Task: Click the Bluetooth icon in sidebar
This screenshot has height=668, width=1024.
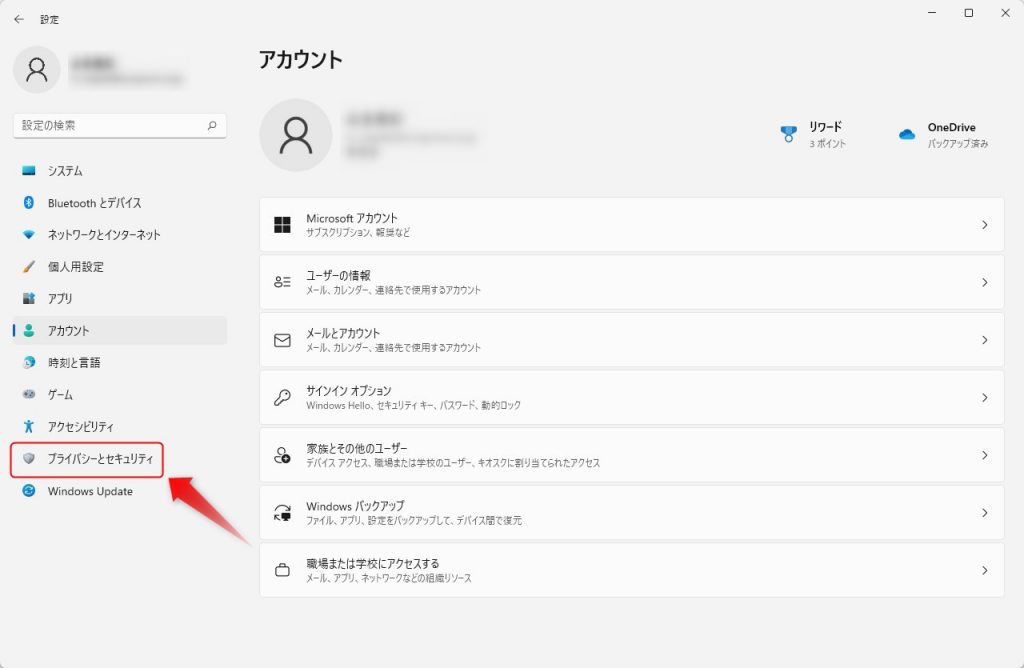Action: click(29, 202)
